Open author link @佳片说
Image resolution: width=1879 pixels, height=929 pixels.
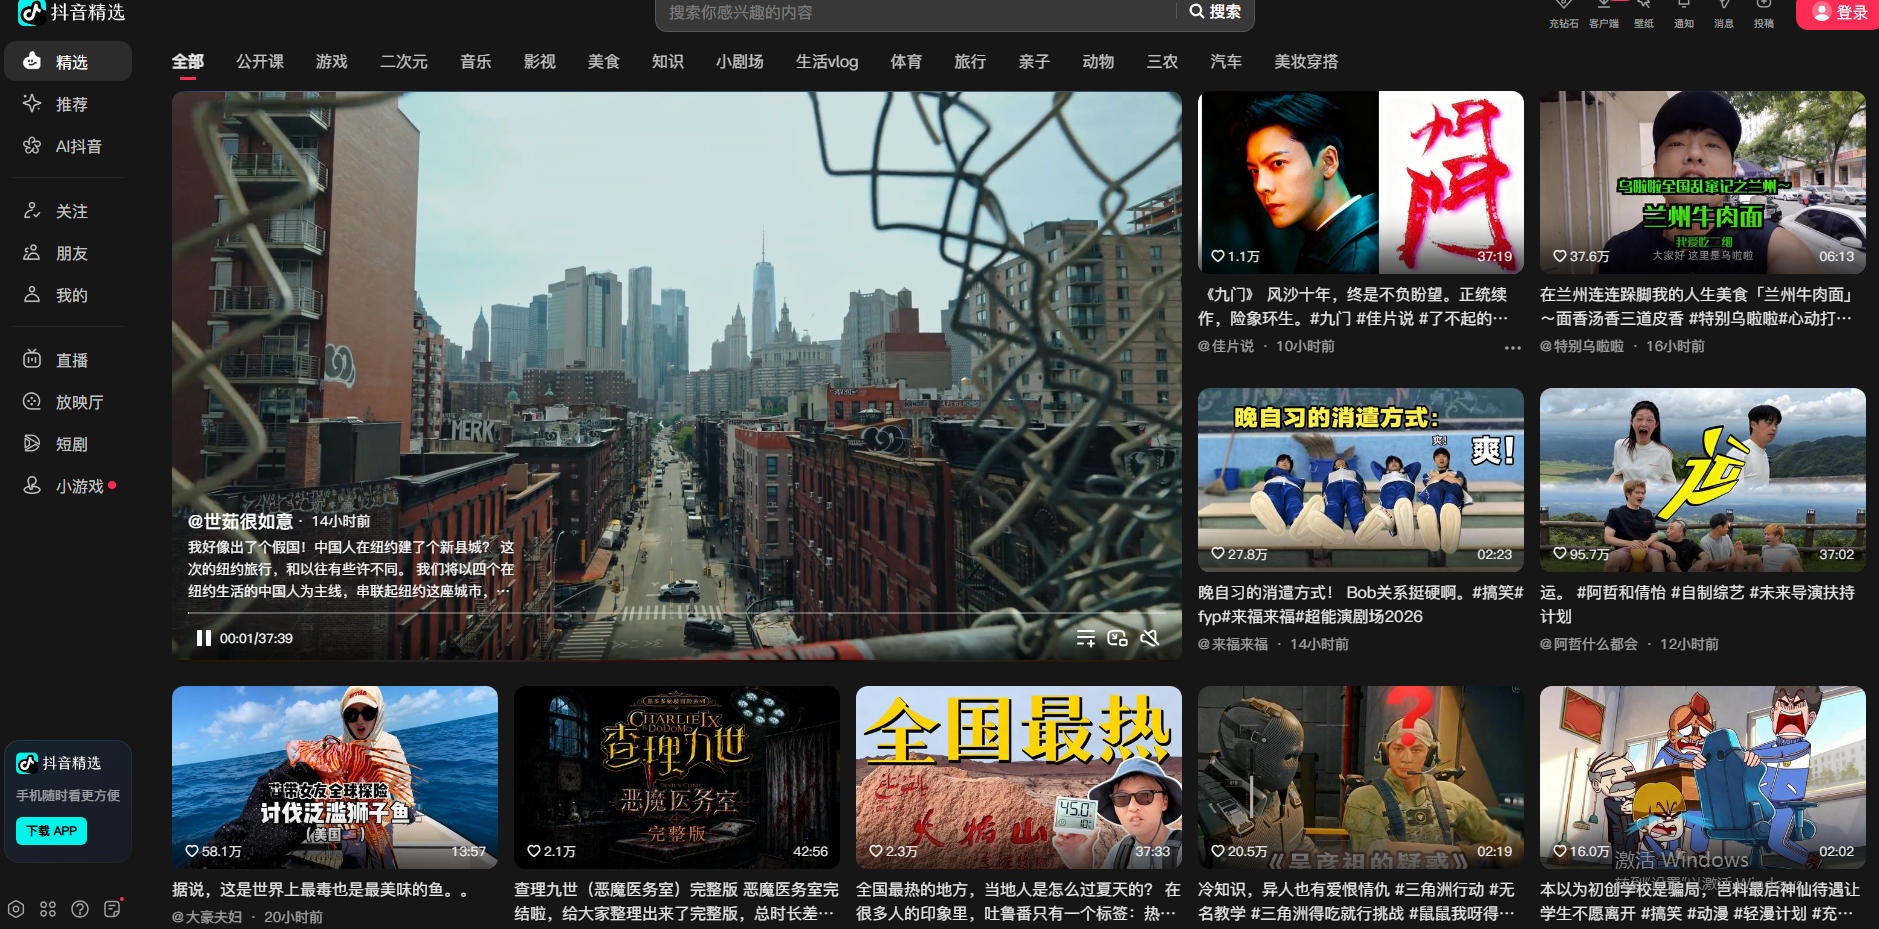point(1226,346)
